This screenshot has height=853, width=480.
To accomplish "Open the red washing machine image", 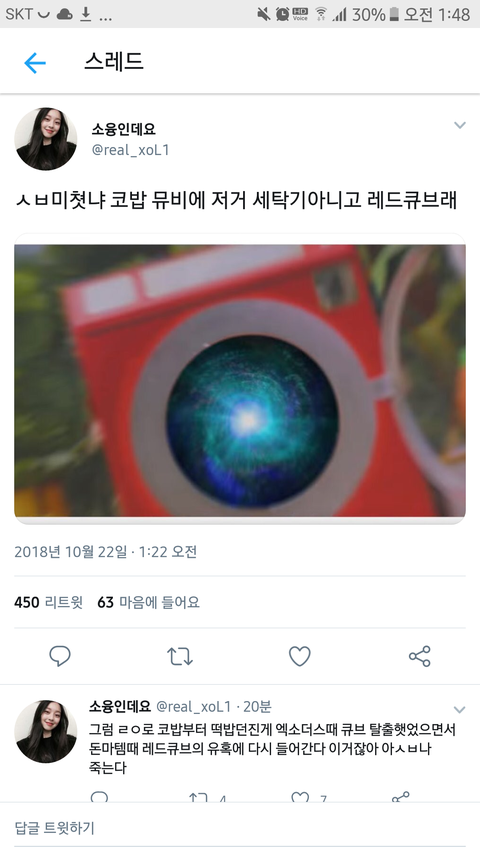I will (240, 380).
